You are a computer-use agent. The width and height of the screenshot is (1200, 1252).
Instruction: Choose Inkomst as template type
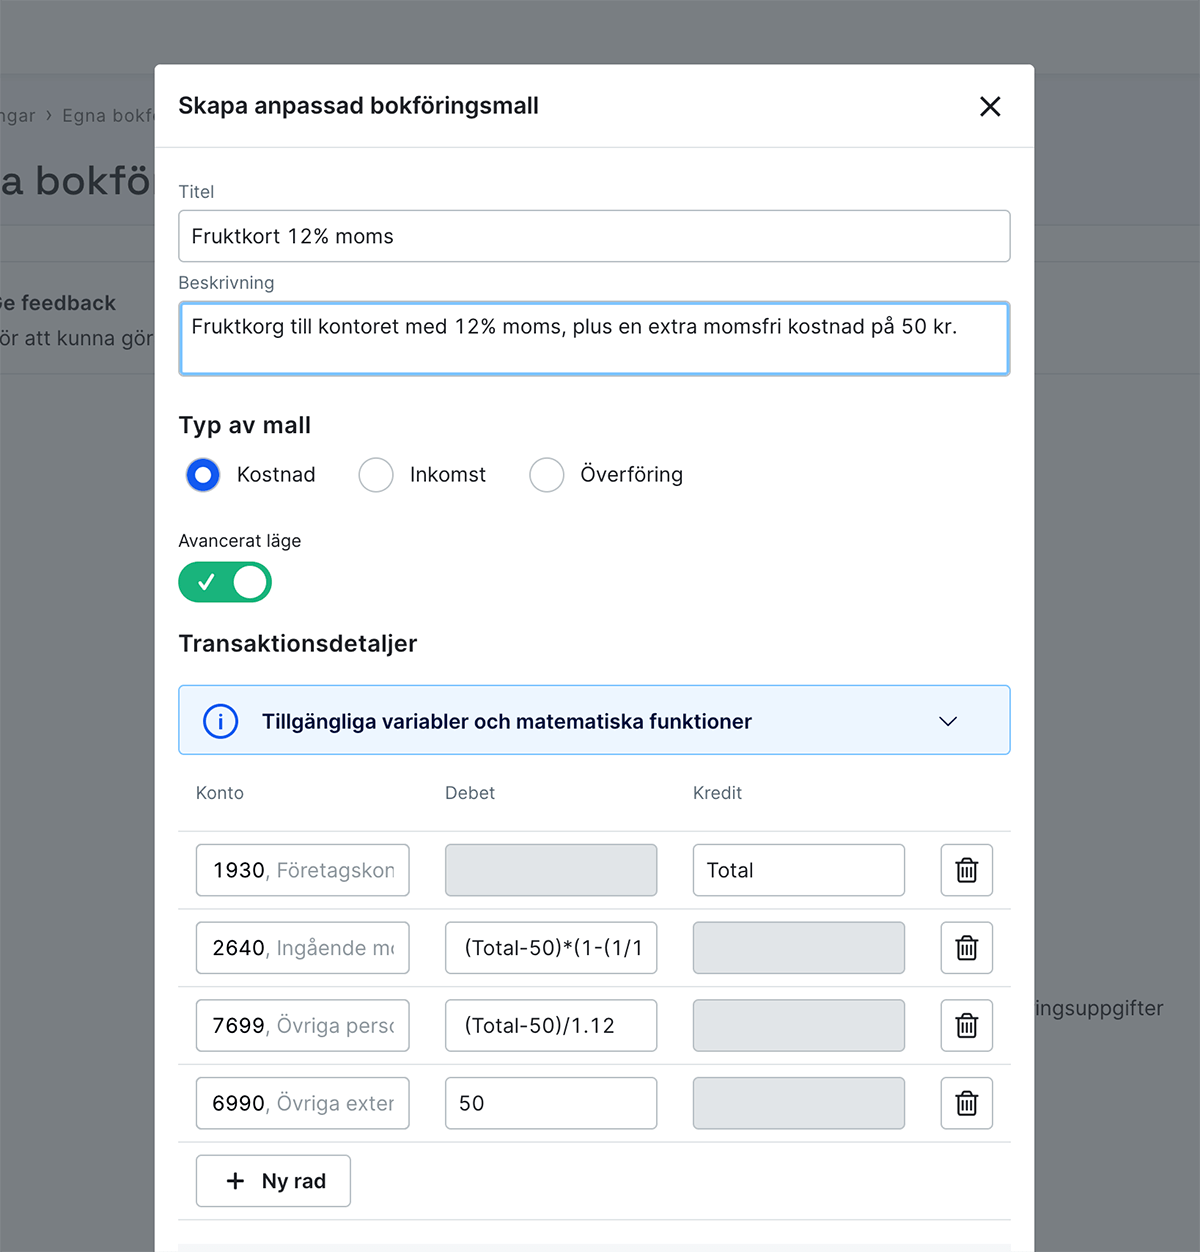pos(376,475)
